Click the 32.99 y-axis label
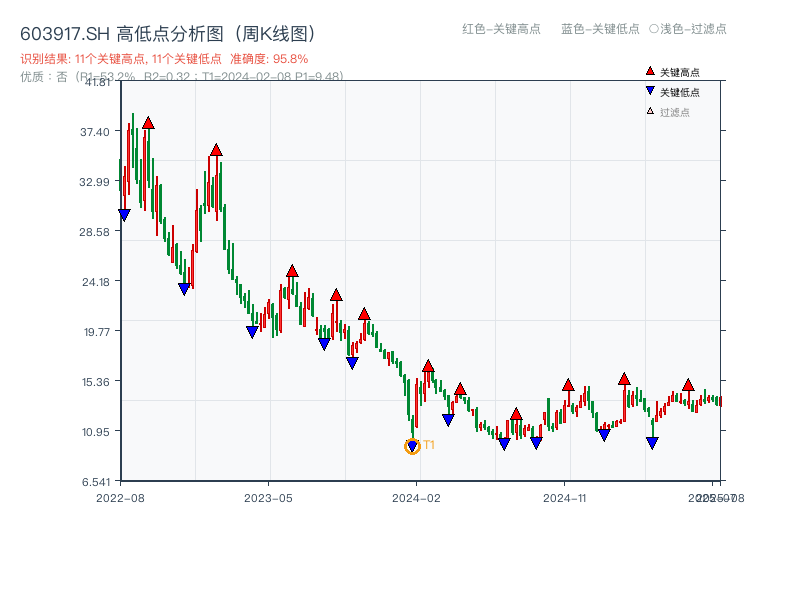Image resolution: width=800 pixels, height=600 pixels. pos(95,182)
